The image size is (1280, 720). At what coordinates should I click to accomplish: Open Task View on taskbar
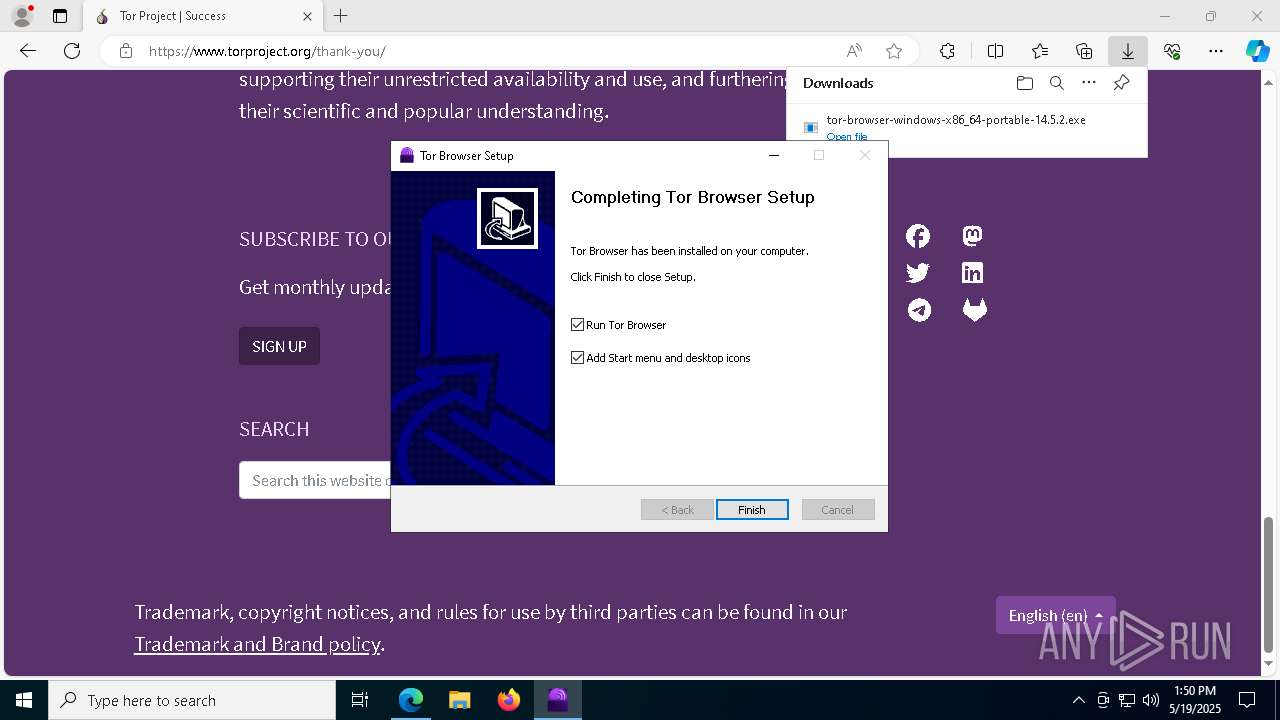pos(360,700)
